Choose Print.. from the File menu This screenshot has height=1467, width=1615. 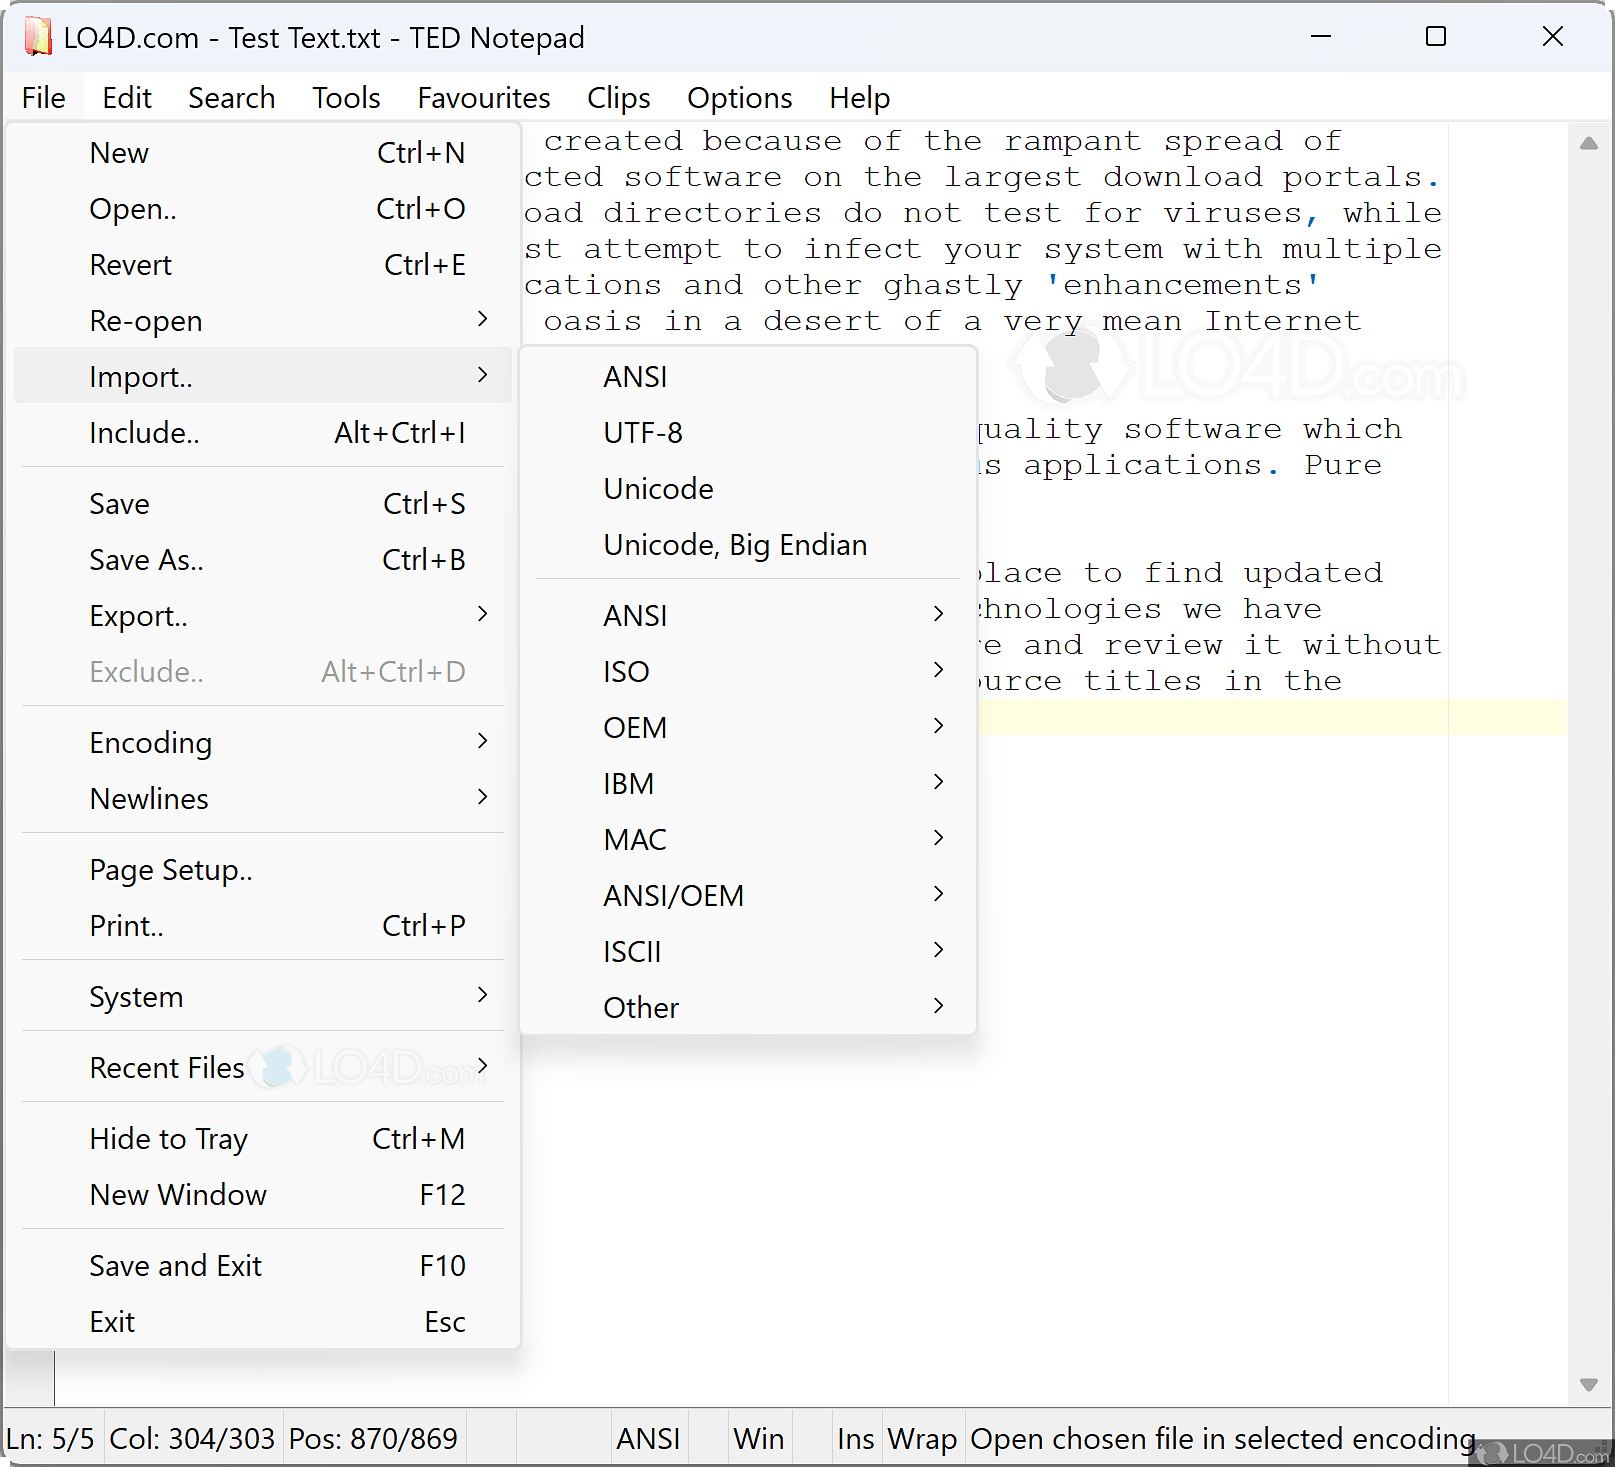263,926
